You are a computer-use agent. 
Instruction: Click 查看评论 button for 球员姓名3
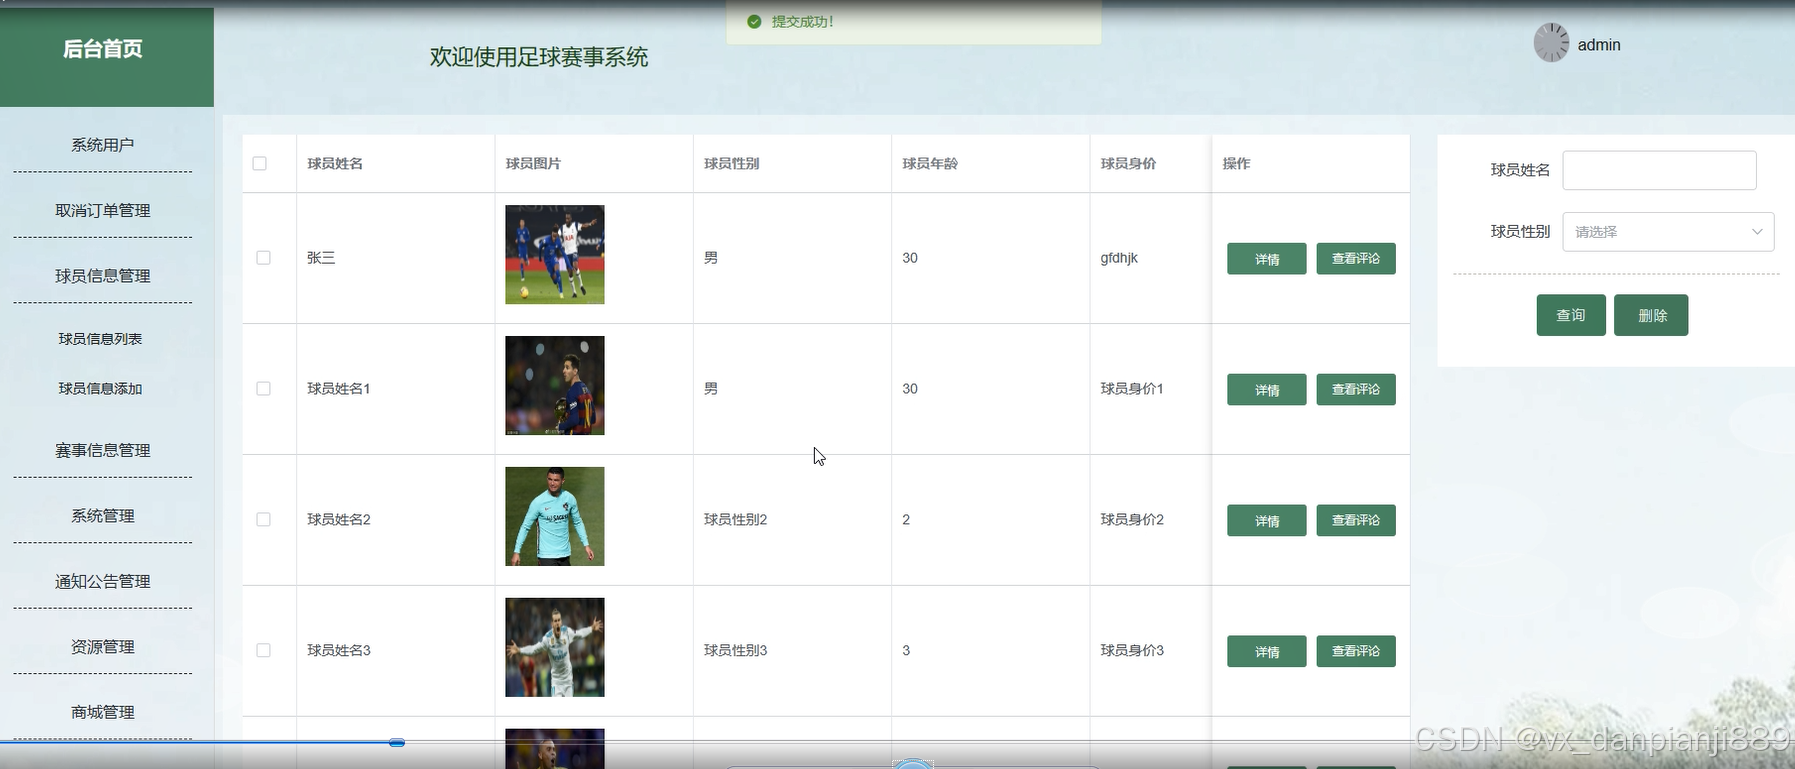coord(1356,652)
